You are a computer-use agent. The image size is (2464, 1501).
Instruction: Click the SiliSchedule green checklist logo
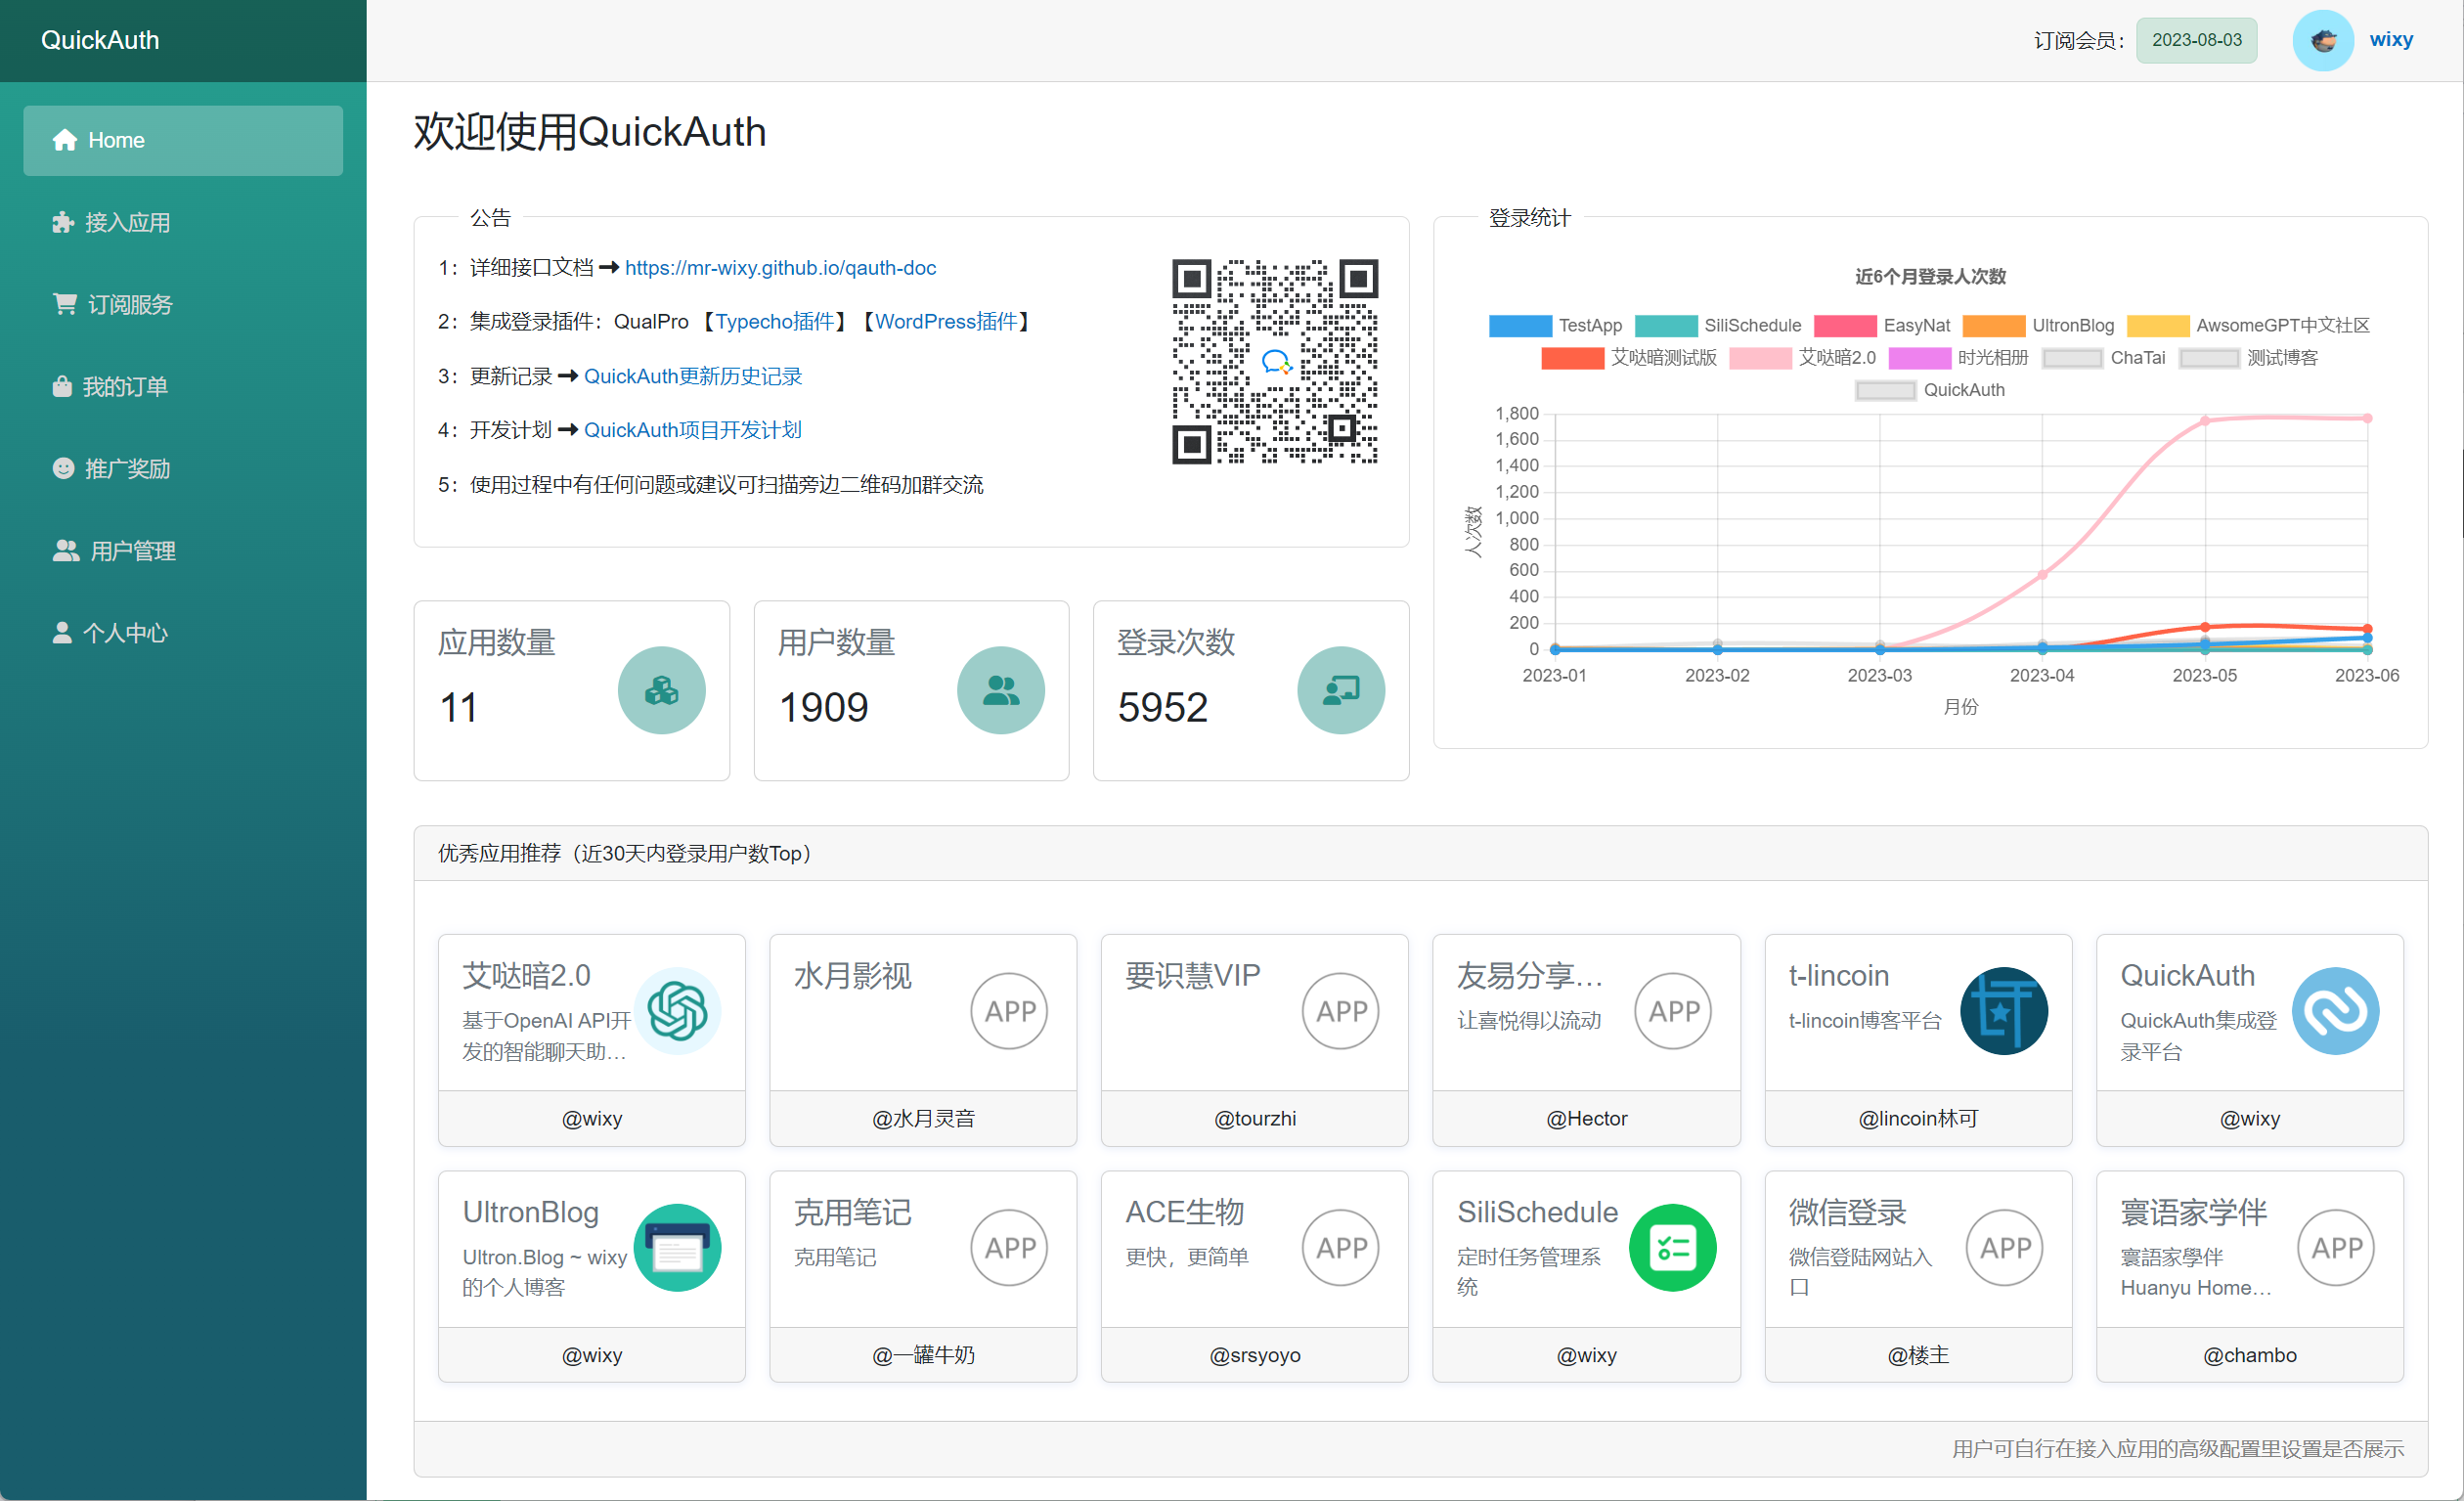(1673, 1248)
